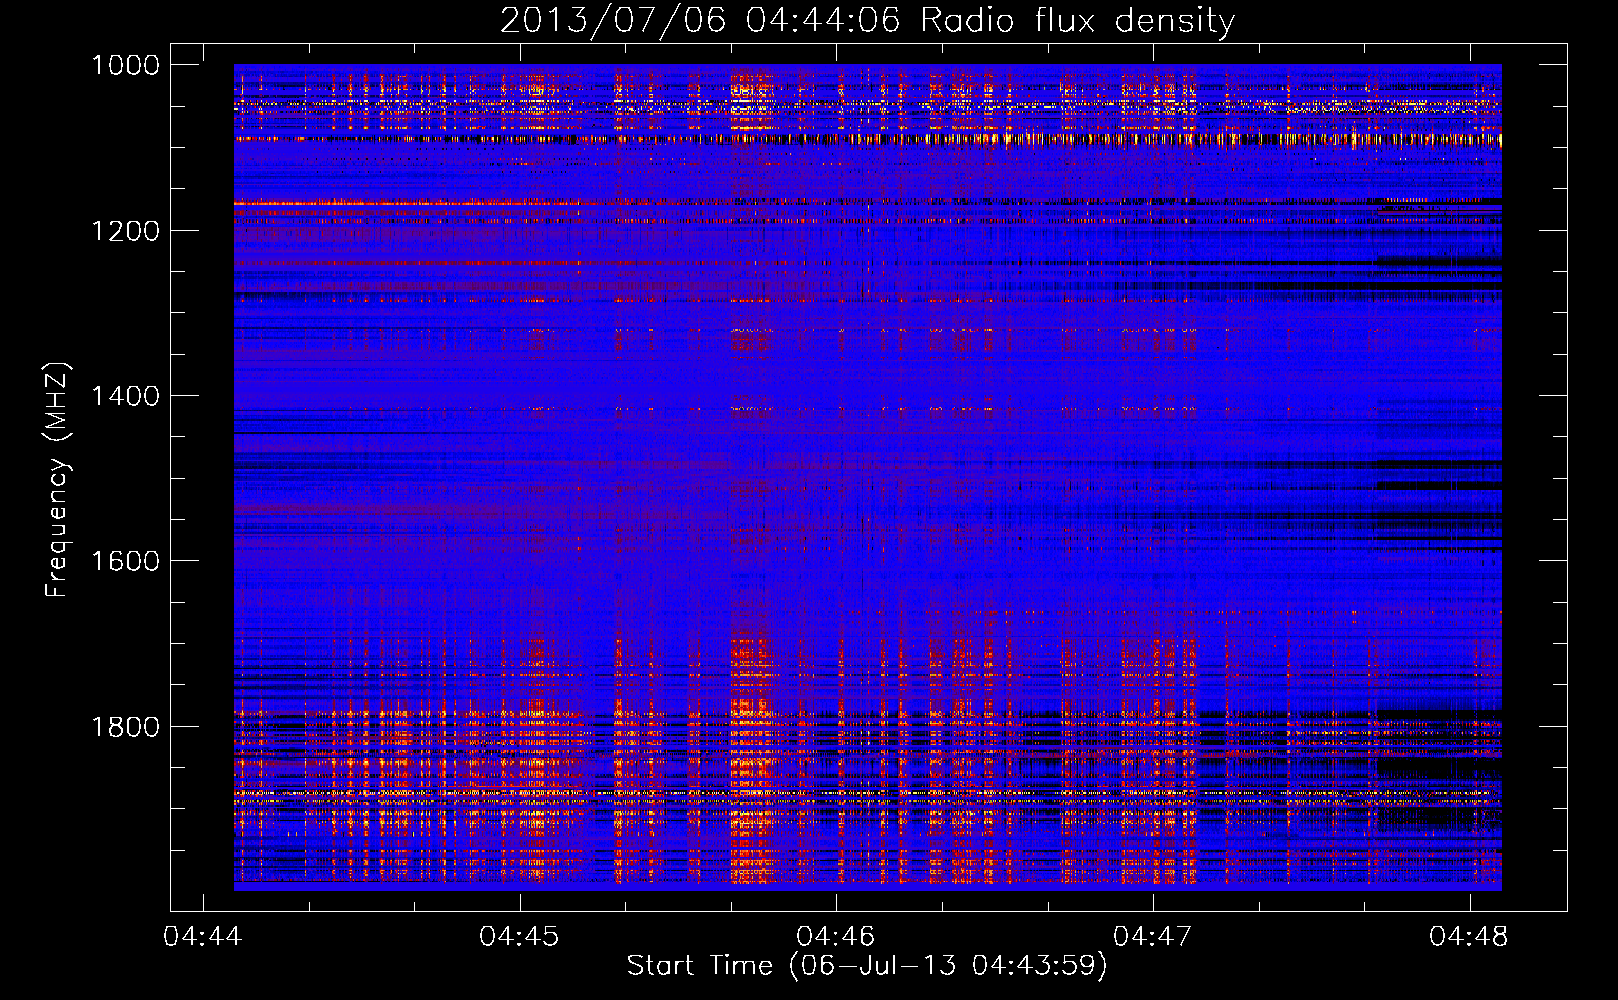
Task: Click the 04:48 time tick label
Action: (x=1469, y=936)
